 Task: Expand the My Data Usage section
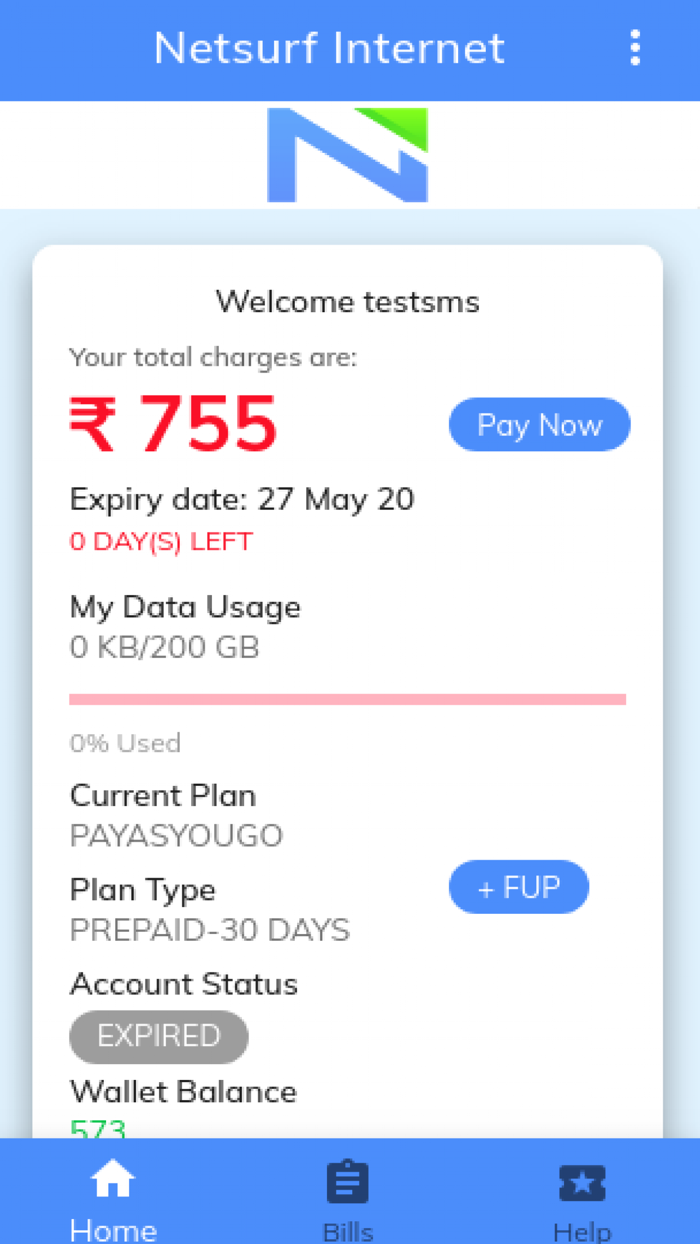coord(184,607)
